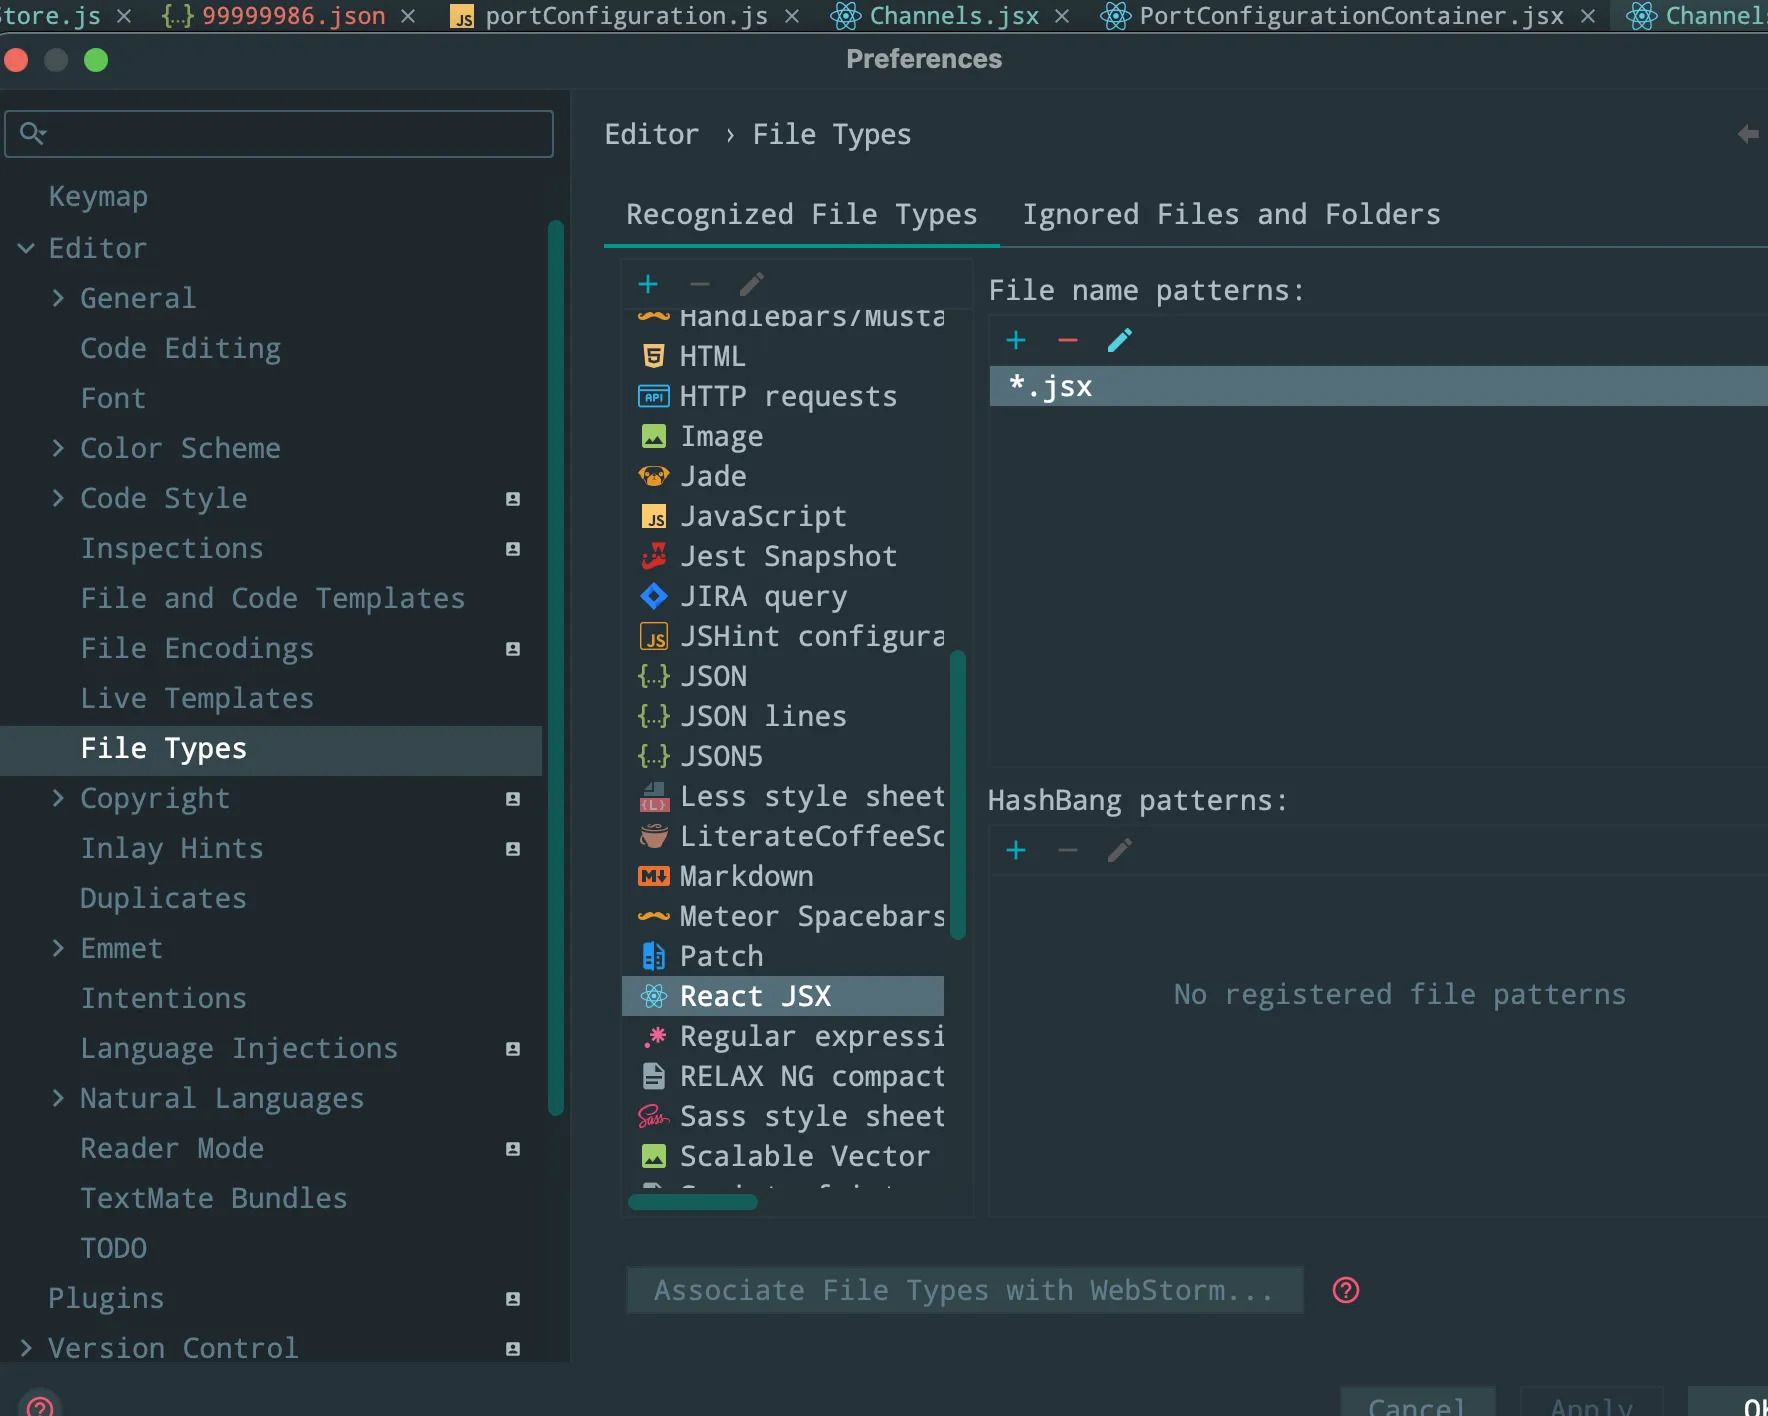The height and width of the screenshot is (1416, 1768).
Task: Select JavaScript file type
Action: (x=783, y=516)
